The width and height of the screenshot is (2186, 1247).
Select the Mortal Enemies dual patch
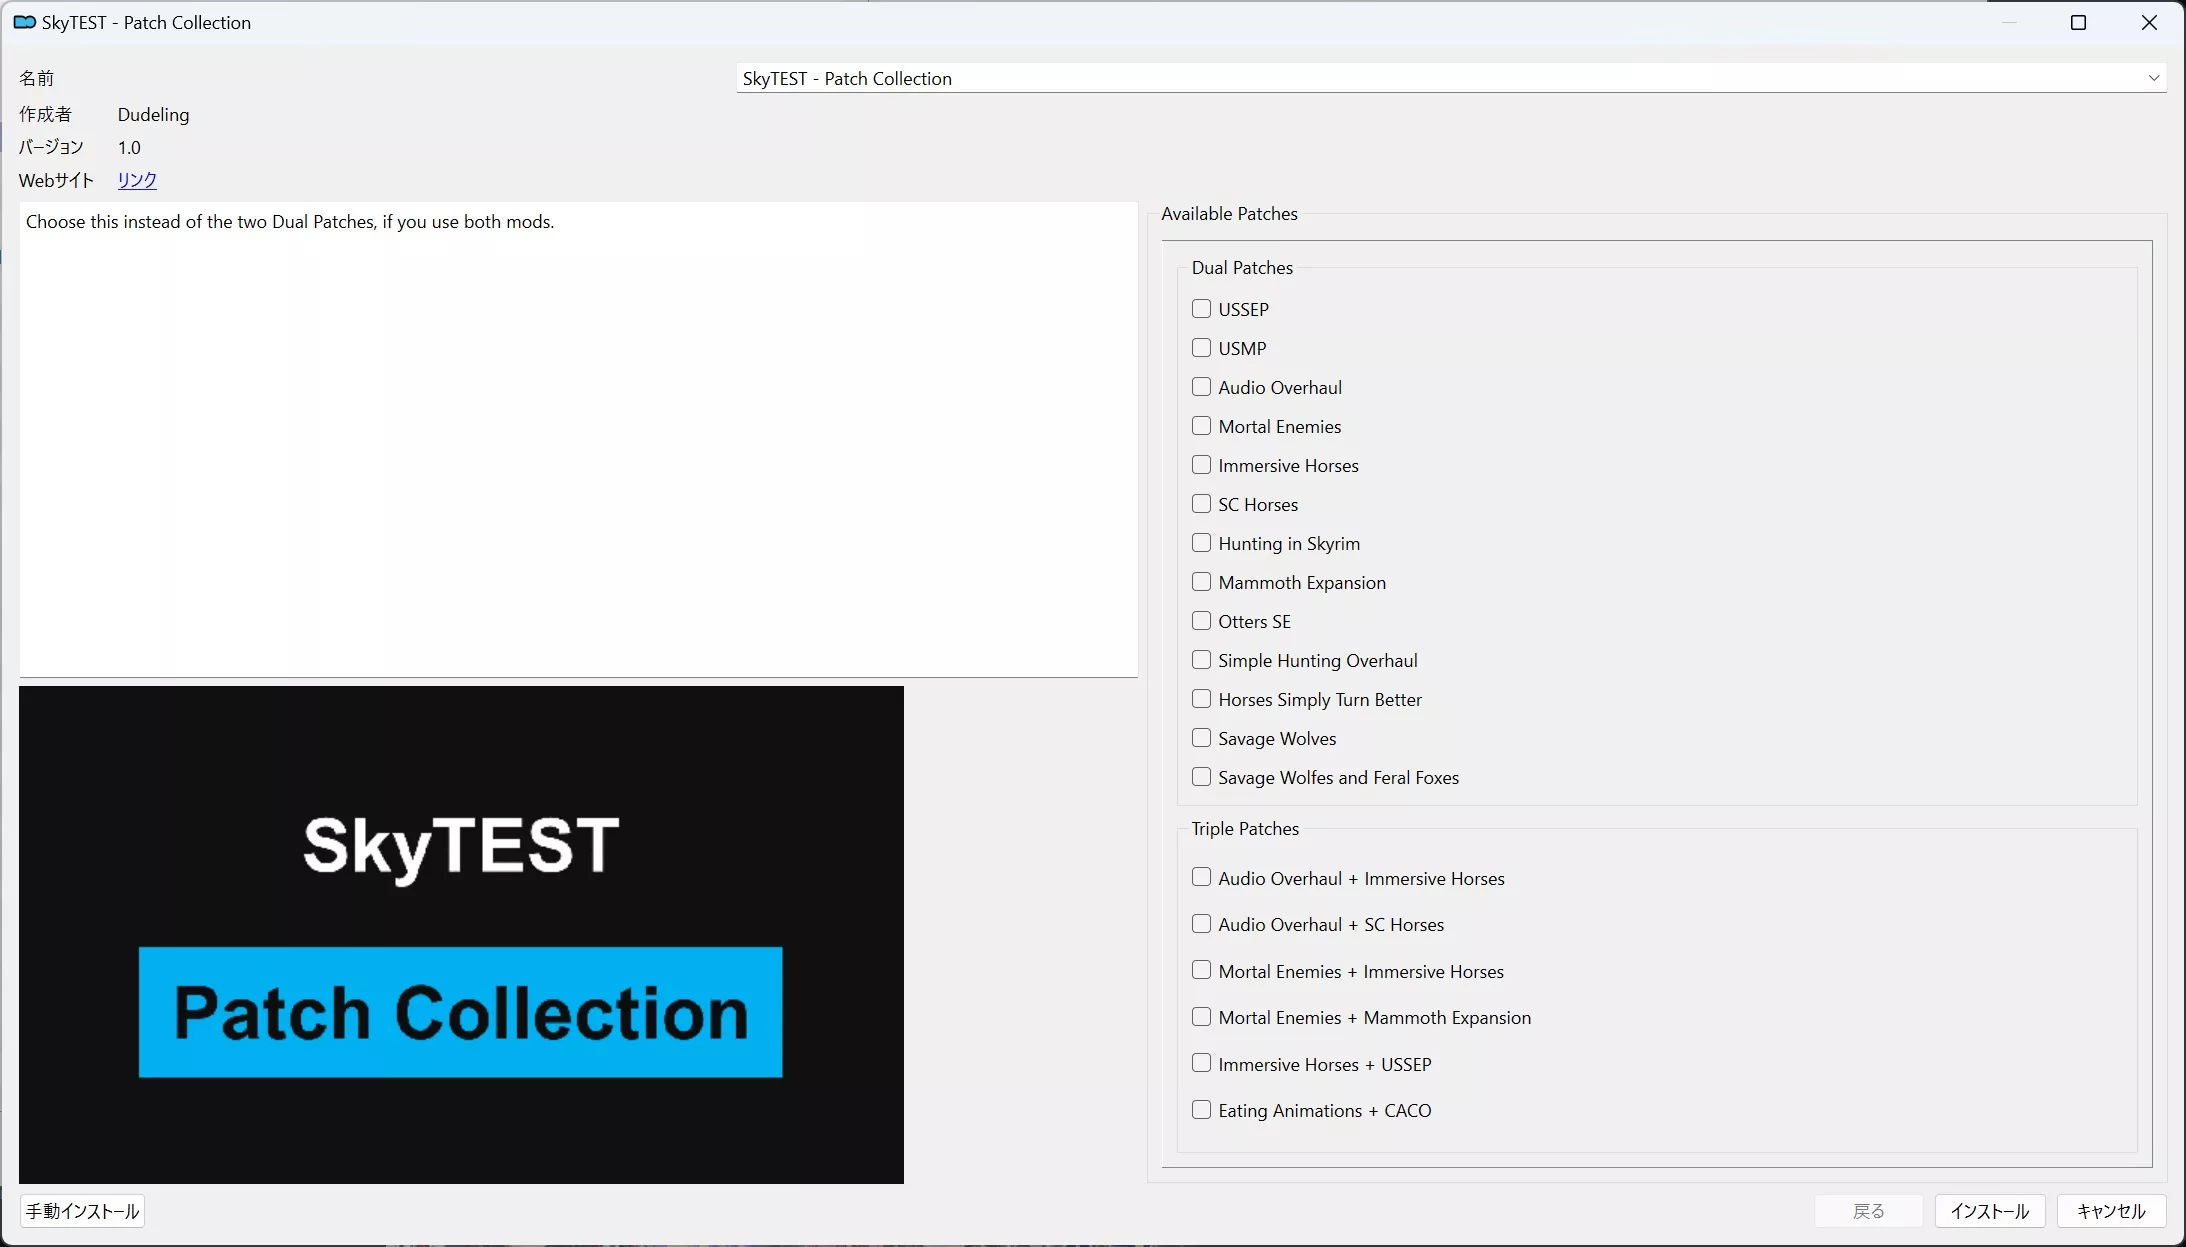click(x=1201, y=426)
